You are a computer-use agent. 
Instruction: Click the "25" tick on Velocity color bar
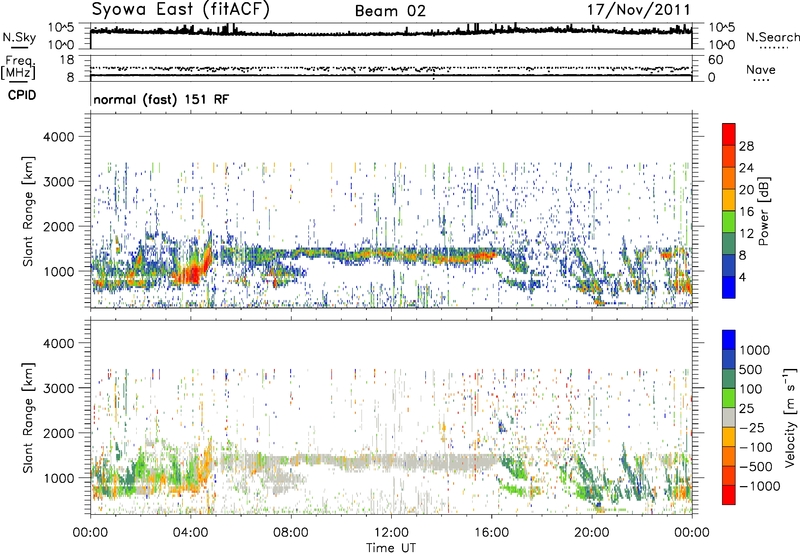pos(746,408)
